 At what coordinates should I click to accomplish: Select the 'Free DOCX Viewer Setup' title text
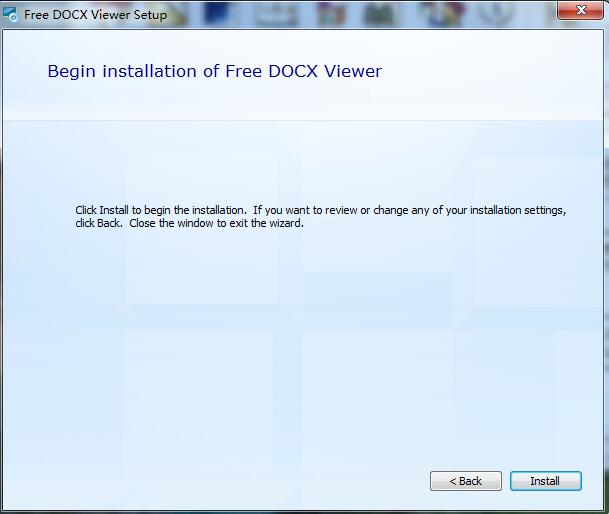coord(96,15)
